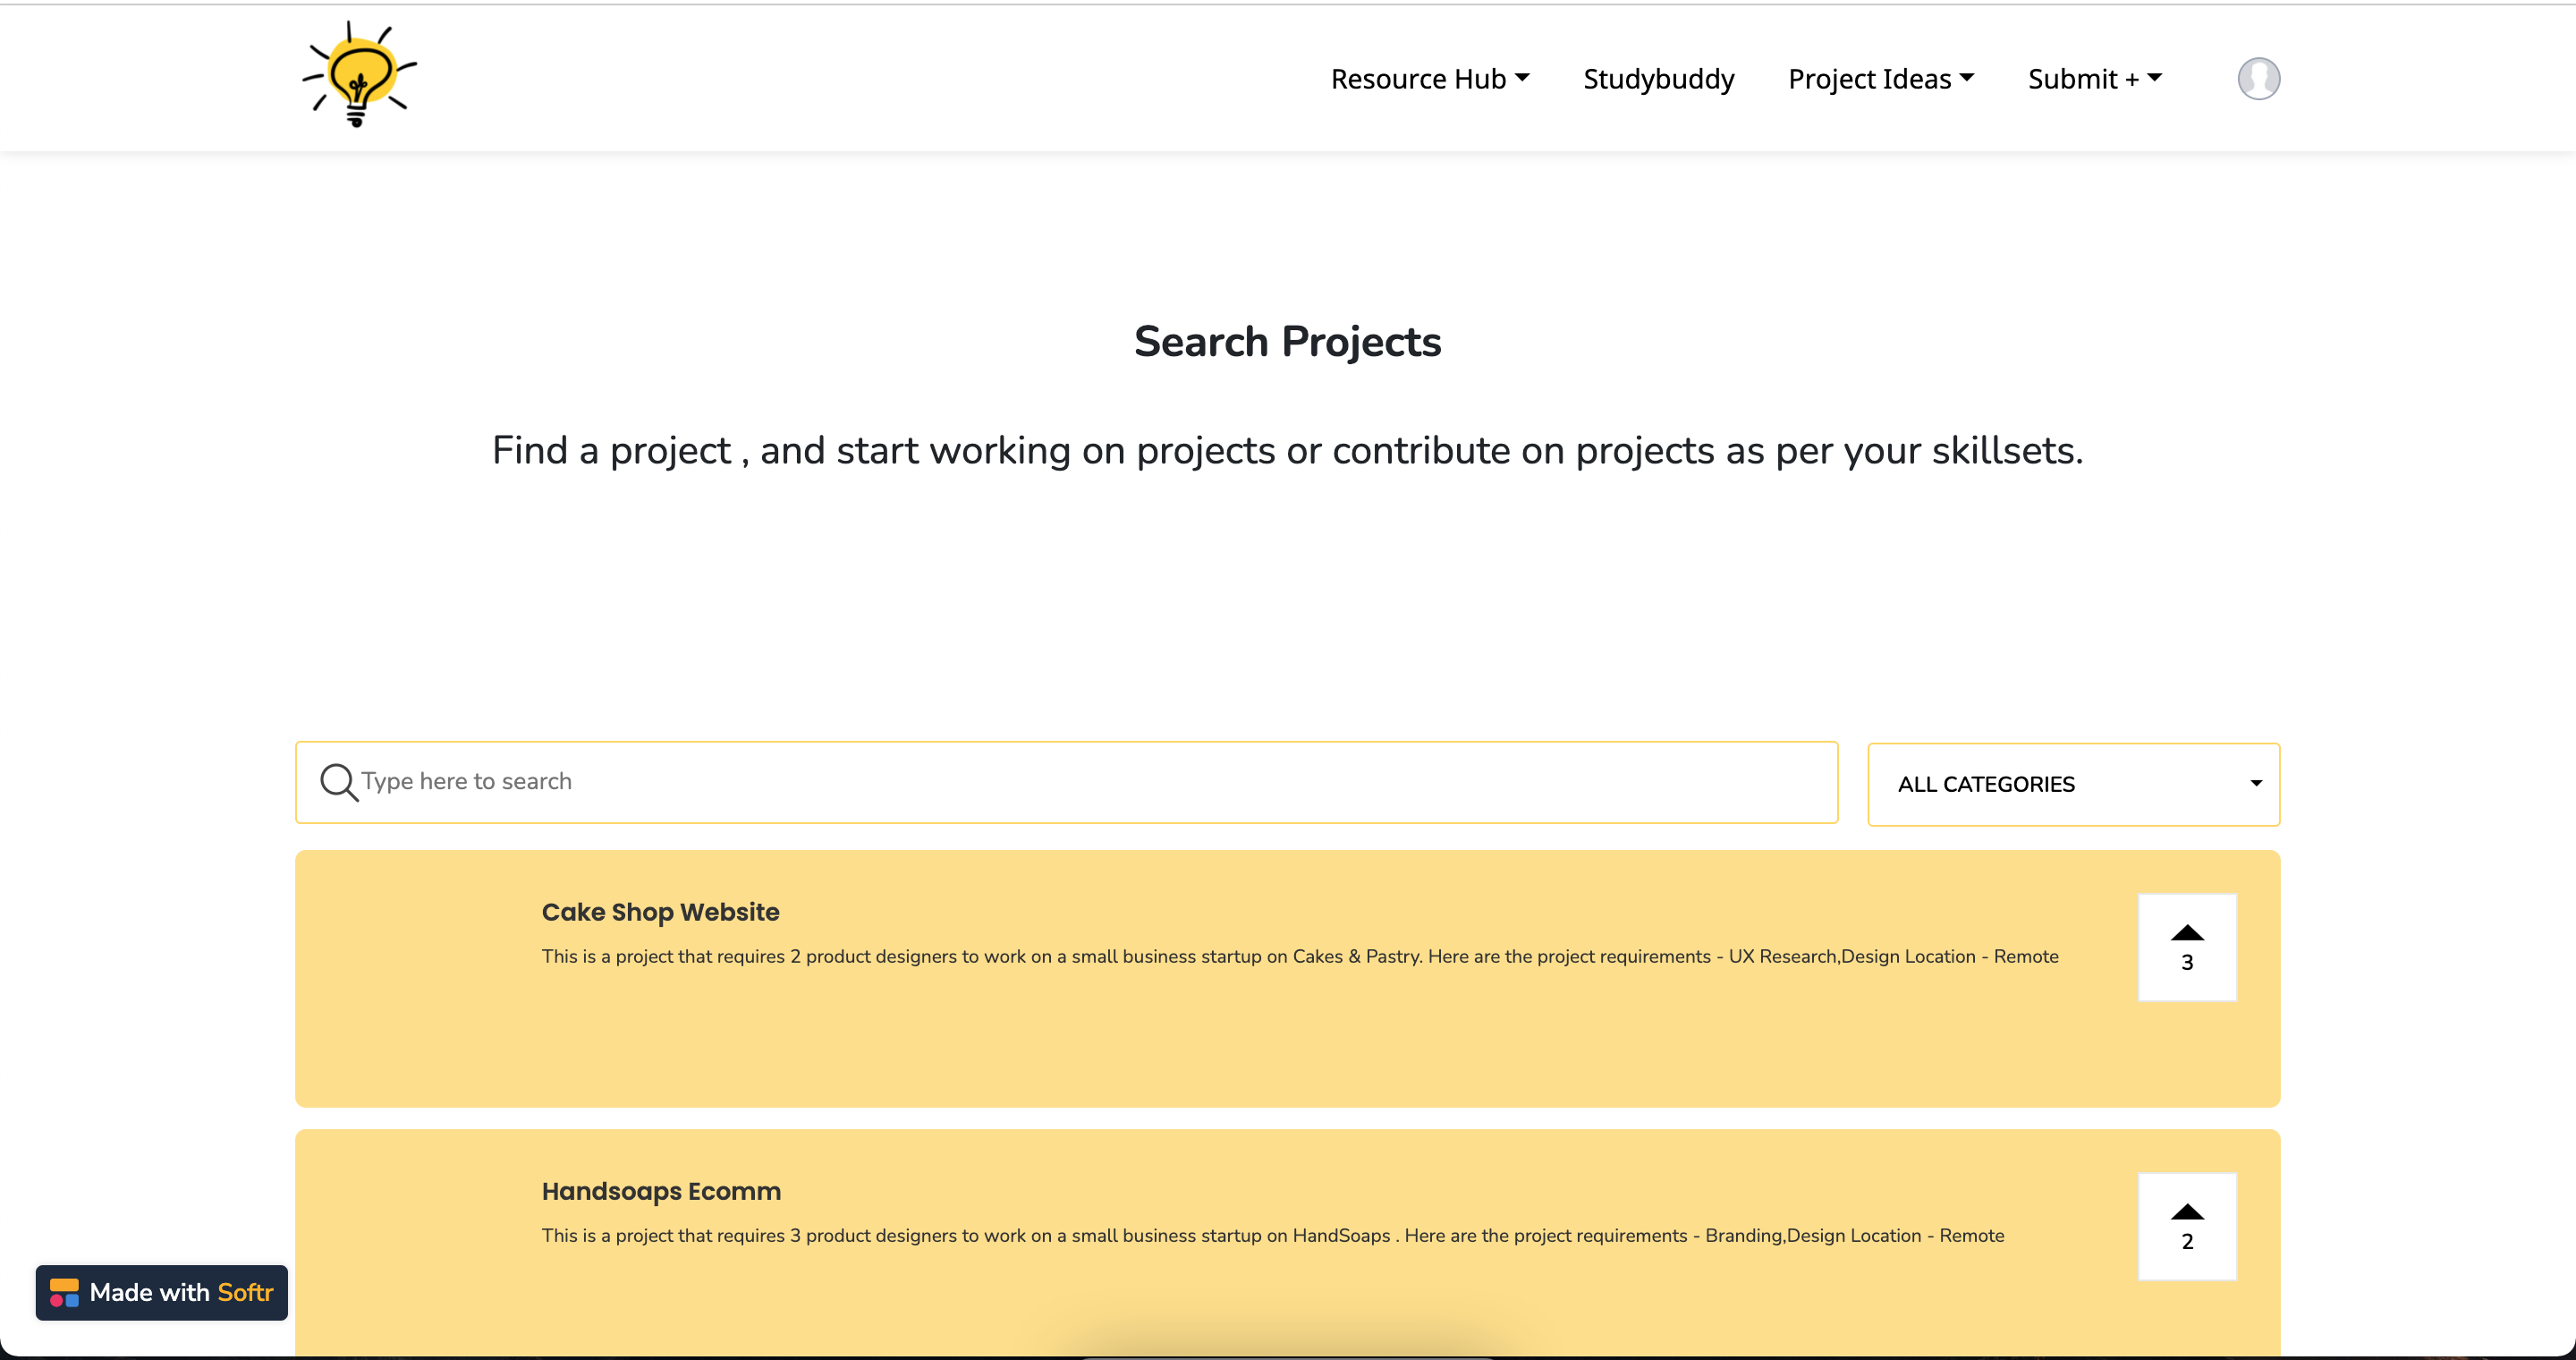Screen dimensions: 2576x1360
Task: Click the lightbulb logo icon
Action: tap(358, 75)
